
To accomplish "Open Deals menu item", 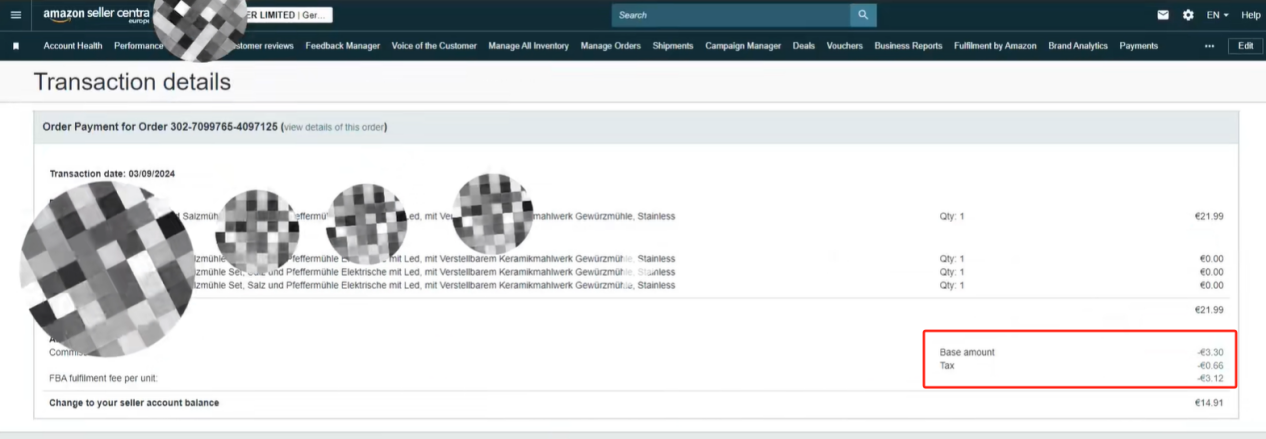I will click(804, 46).
